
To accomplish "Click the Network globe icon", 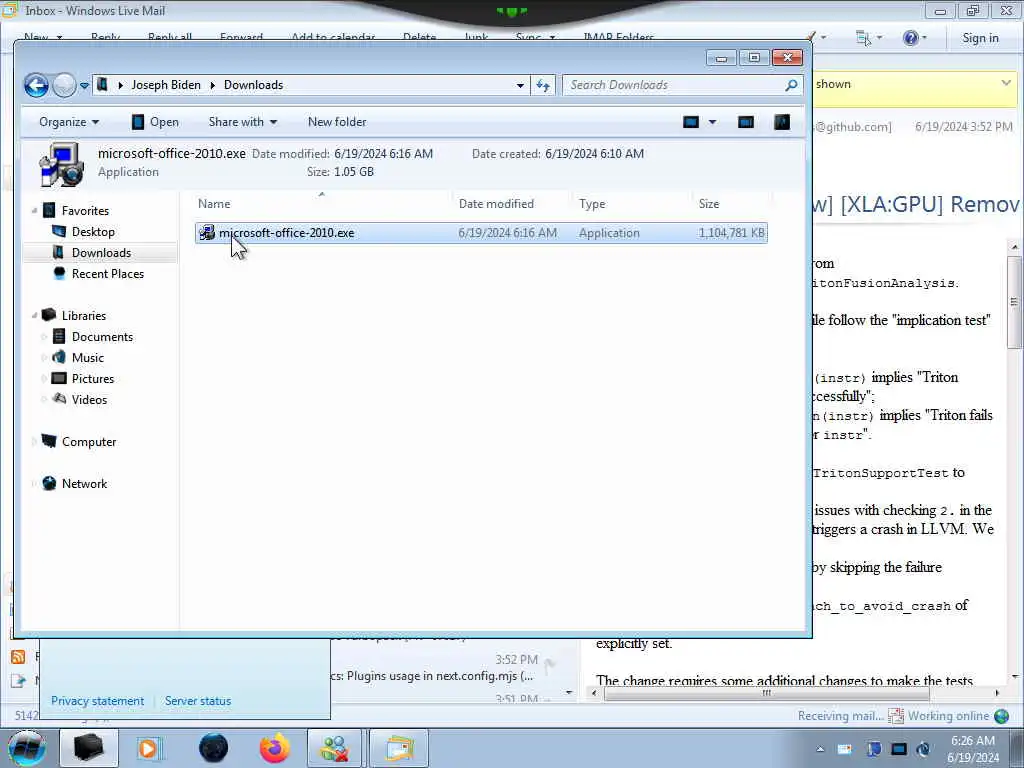I will (49, 483).
